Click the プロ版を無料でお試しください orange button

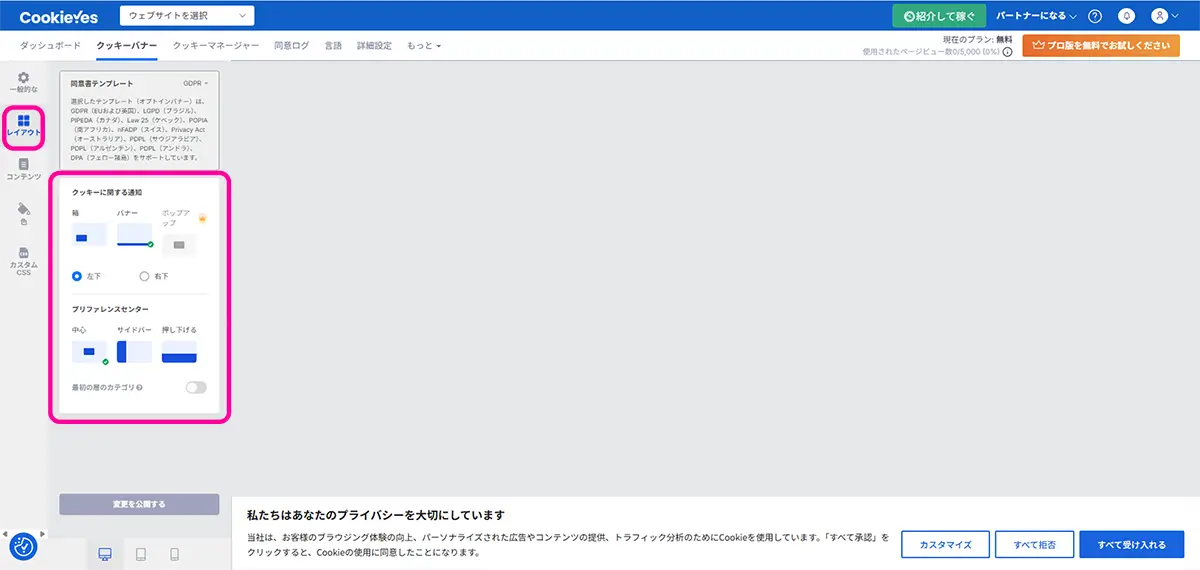1101,45
